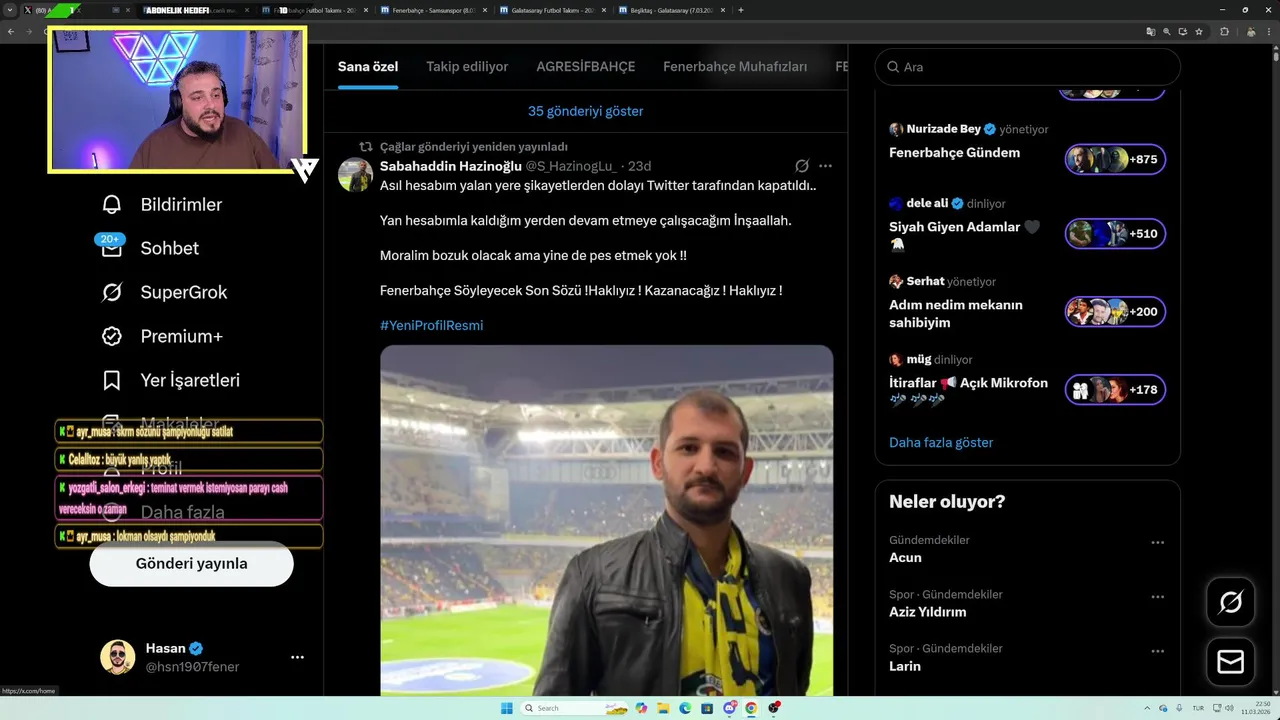This screenshot has width=1280, height=720.
Task: Switch to Takip ediliyor tab
Action: pyautogui.click(x=467, y=67)
